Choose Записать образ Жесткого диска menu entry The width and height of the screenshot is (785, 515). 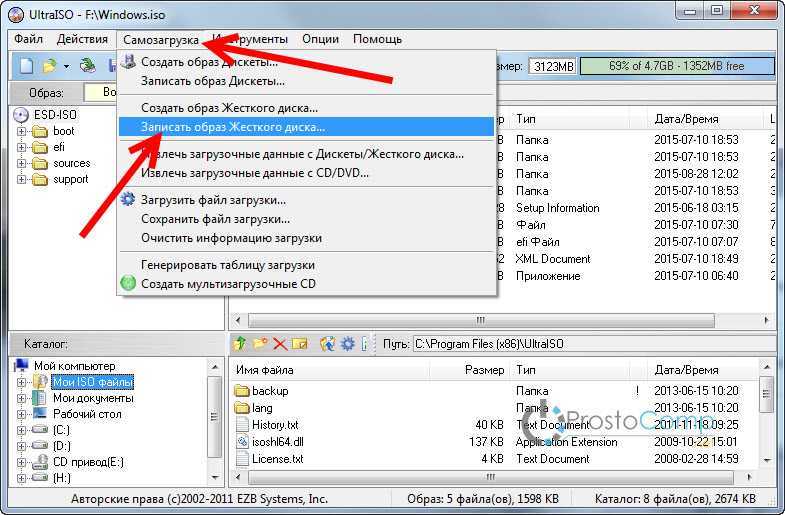[x=306, y=127]
